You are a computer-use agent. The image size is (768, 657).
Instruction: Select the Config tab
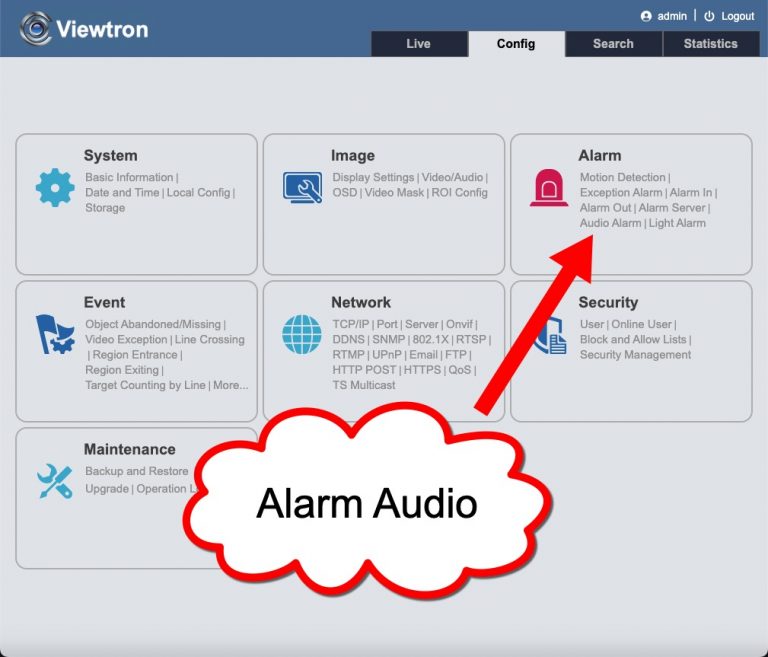coord(516,44)
